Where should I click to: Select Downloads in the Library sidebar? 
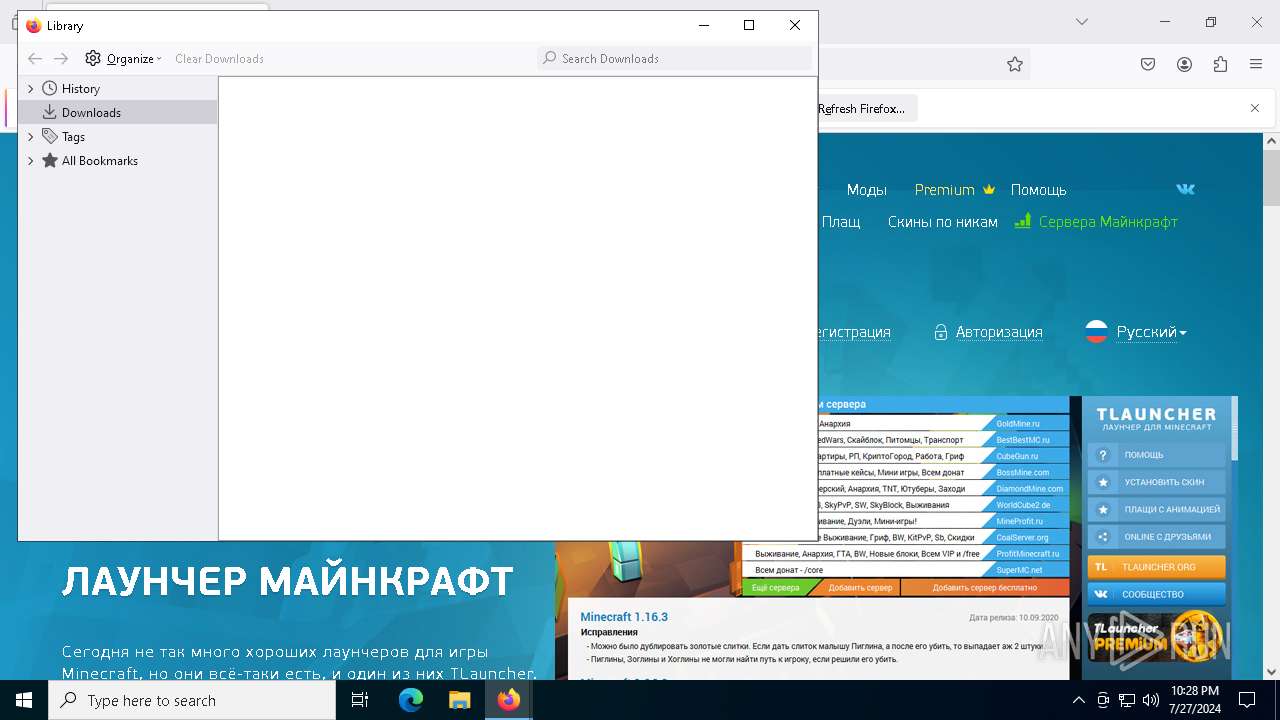[91, 113]
